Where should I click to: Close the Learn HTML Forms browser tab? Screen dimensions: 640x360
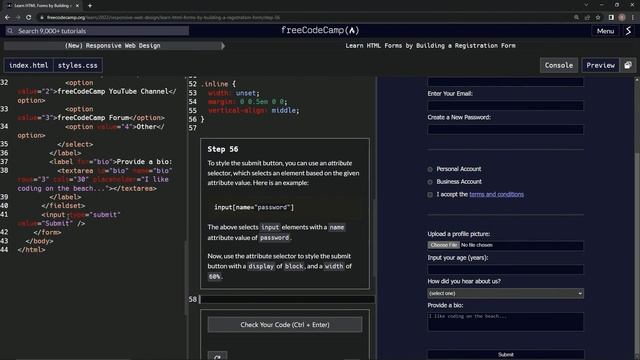click(77, 6)
